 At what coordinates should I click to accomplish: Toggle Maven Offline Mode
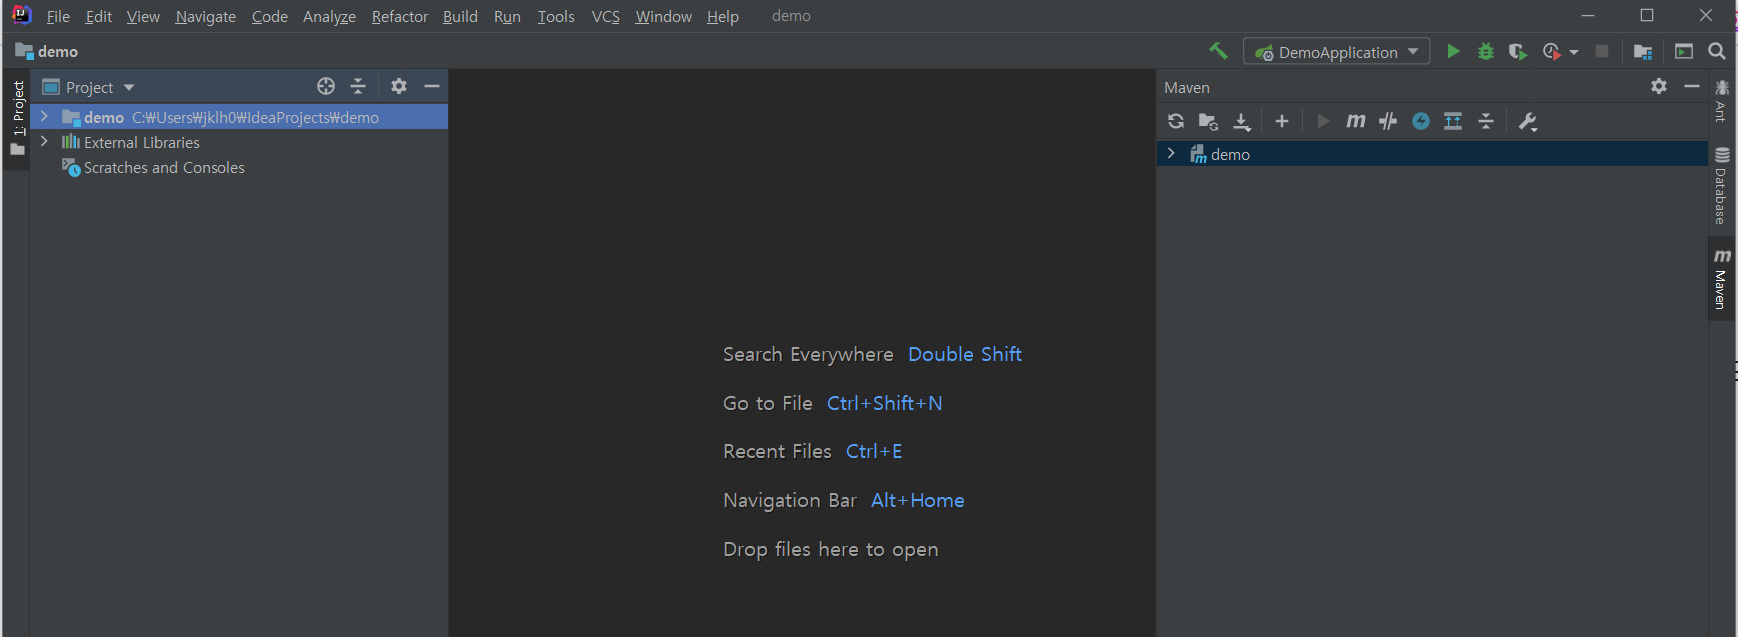pos(1388,121)
